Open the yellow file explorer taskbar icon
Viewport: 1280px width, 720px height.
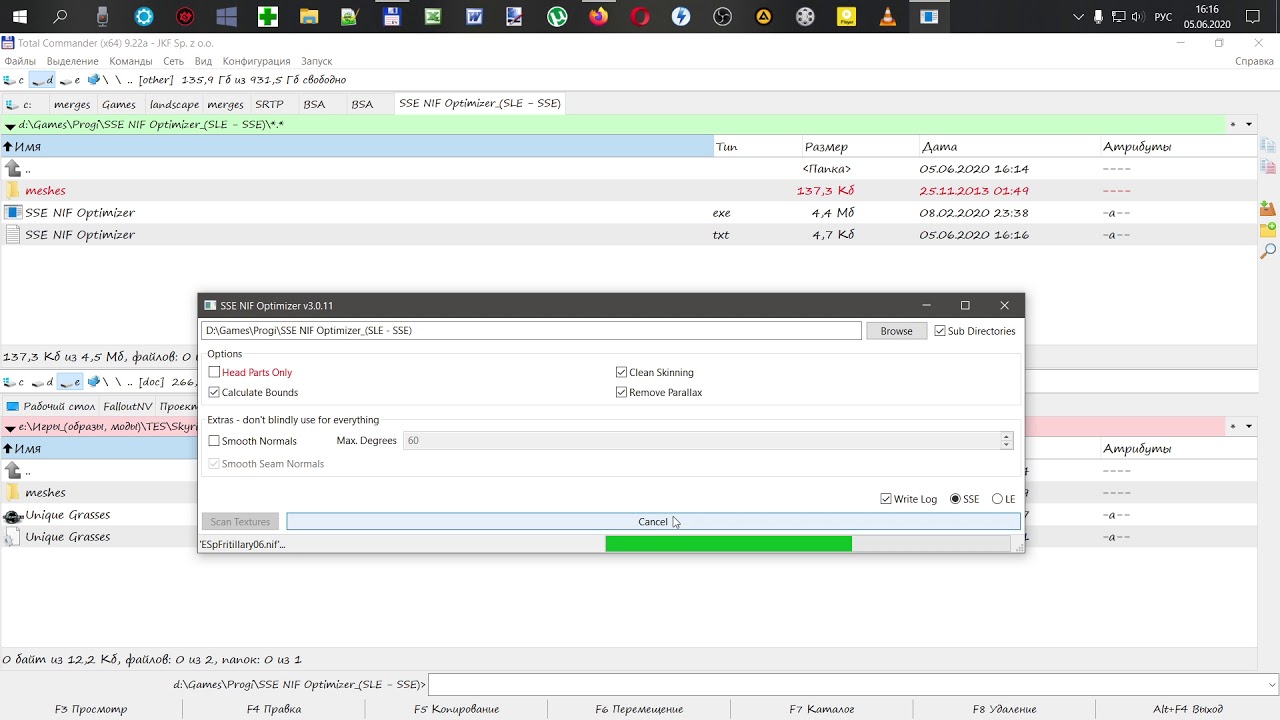coord(309,17)
